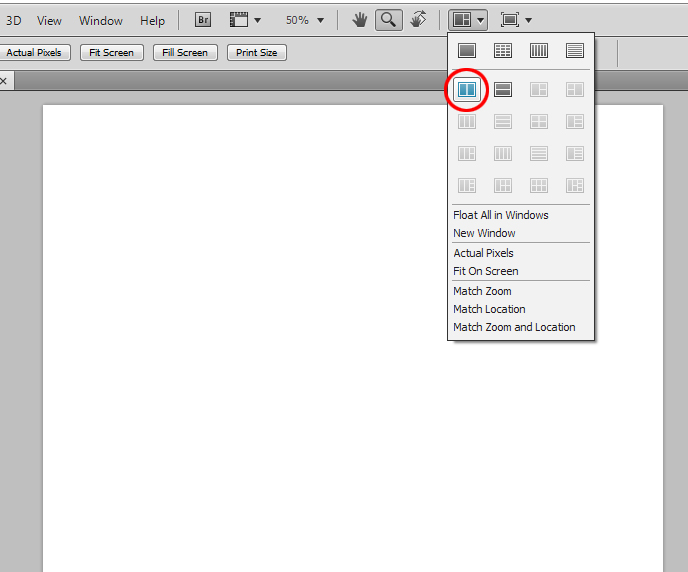The width and height of the screenshot is (688, 572).
Task: Open the Help menu
Action: [153, 20]
